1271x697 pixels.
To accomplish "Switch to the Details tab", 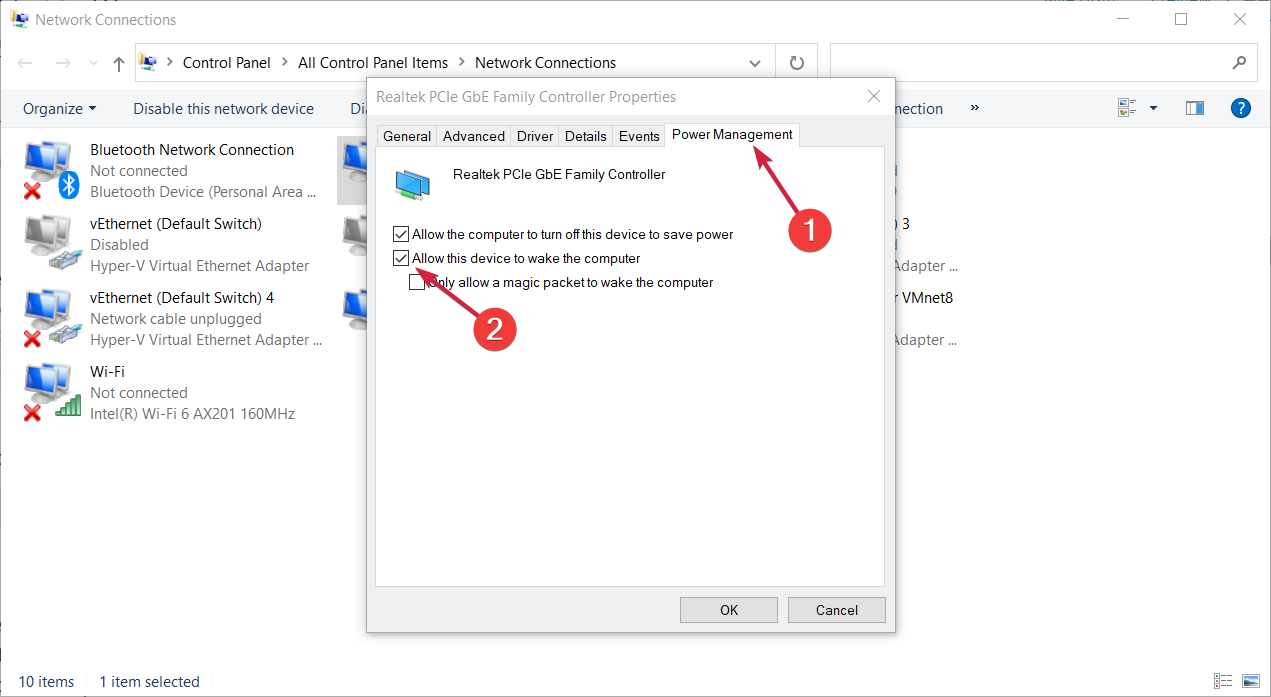I will coord(586,136).
